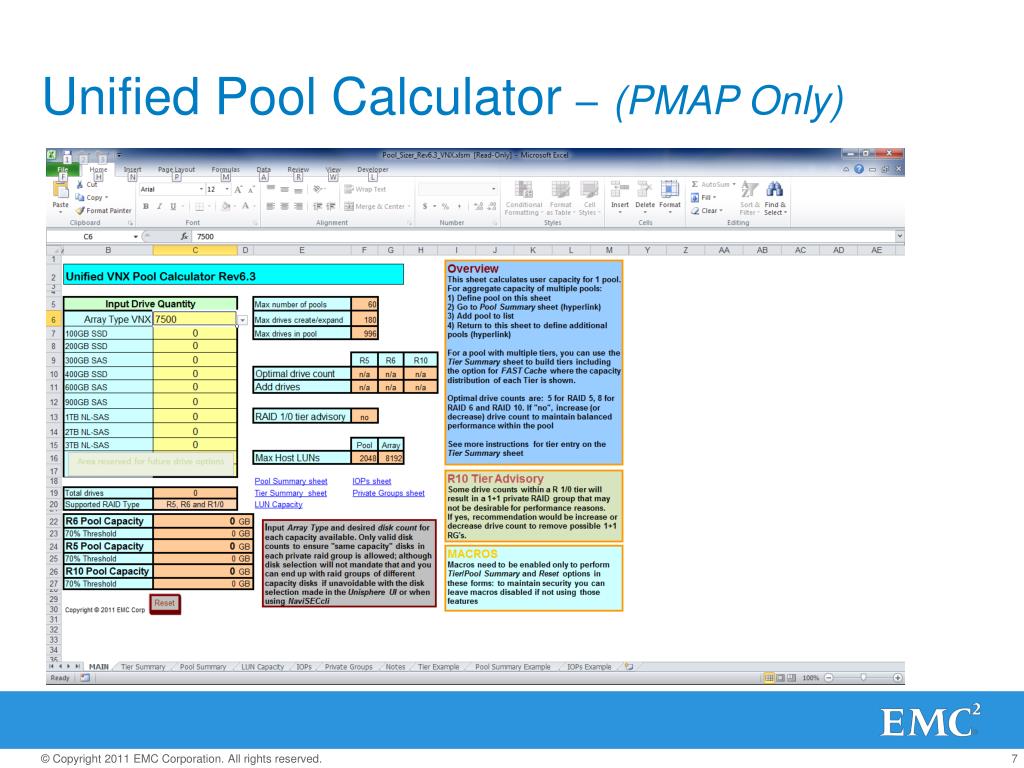Viewport: 1024px width, 768px height.
Task: Click the zoom slider handle
Action: 863,678
